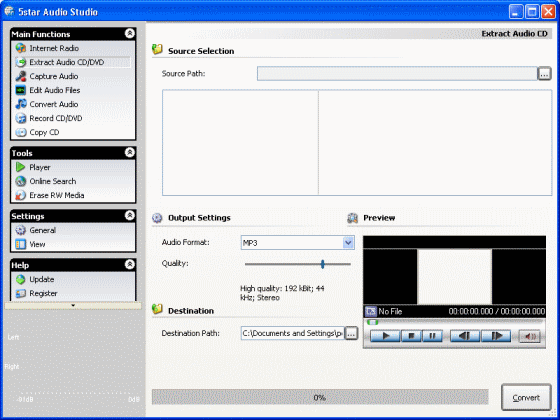Collapse the Main Functions panel
The image size is (560, 420).
click(130, 34)
